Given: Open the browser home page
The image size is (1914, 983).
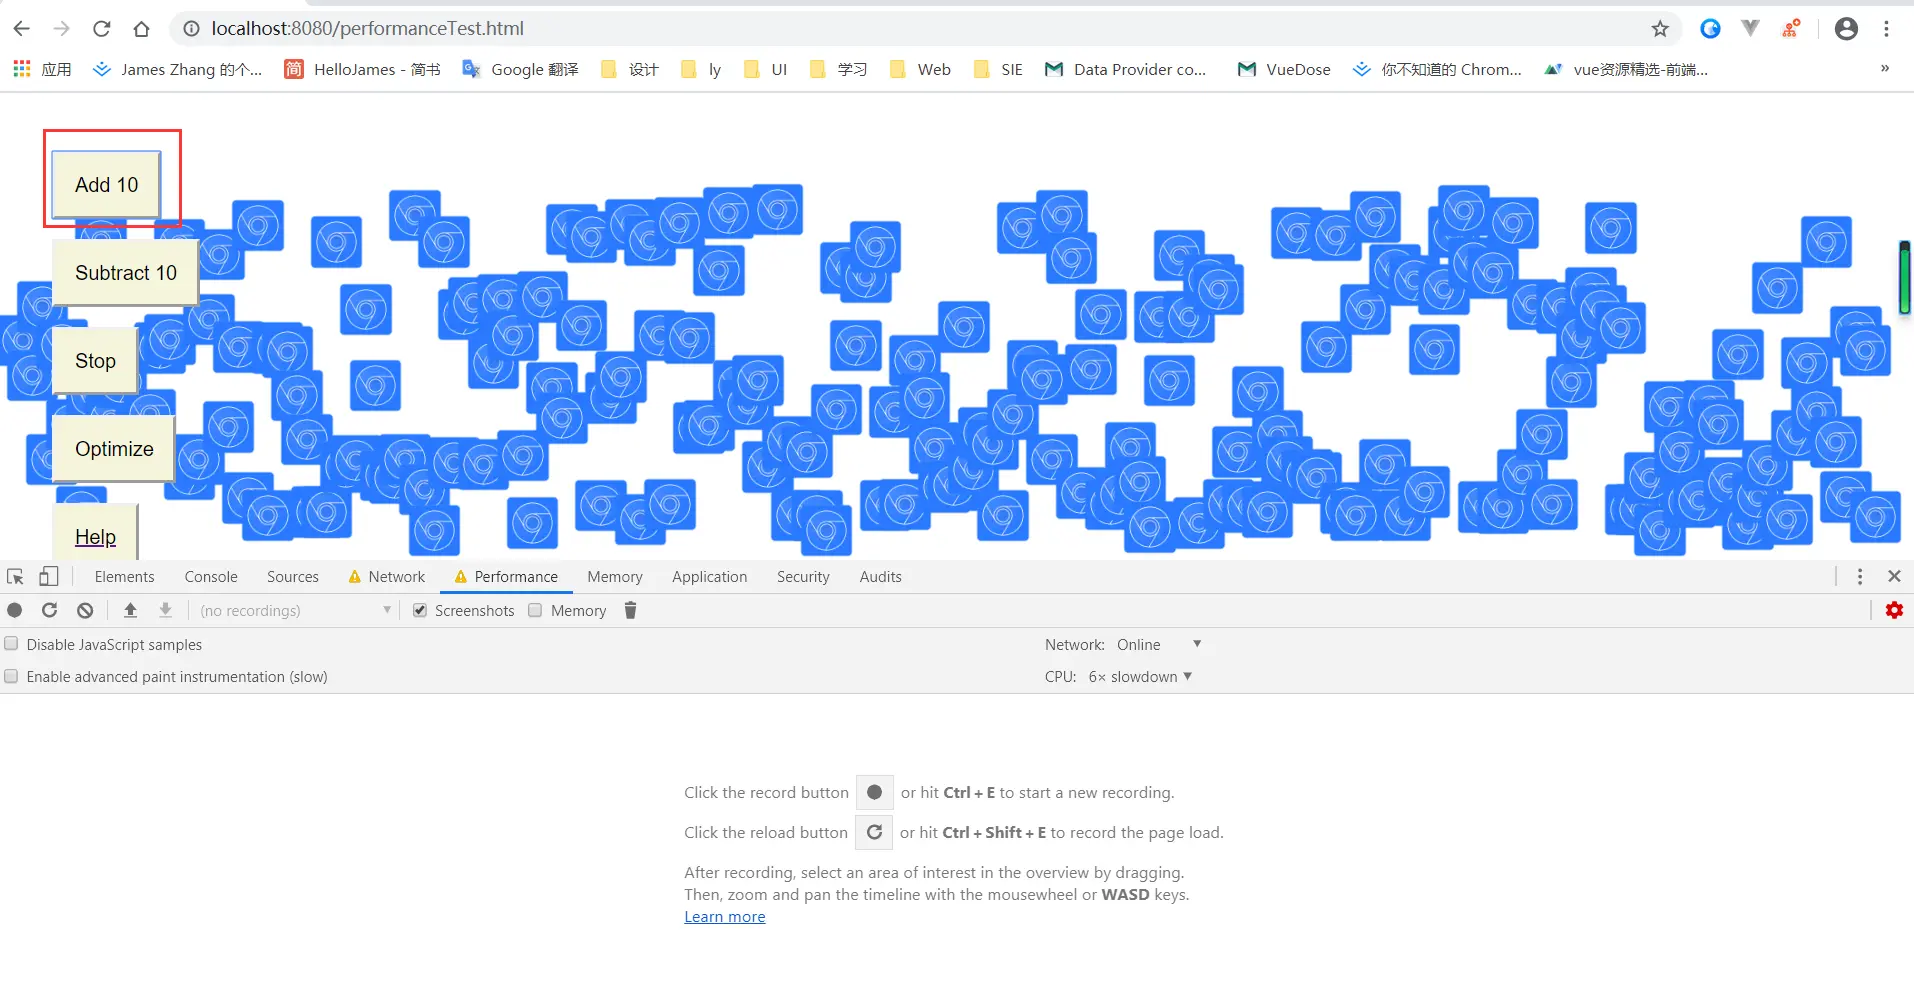Looking at the screenshot, I should click(142, 29).
